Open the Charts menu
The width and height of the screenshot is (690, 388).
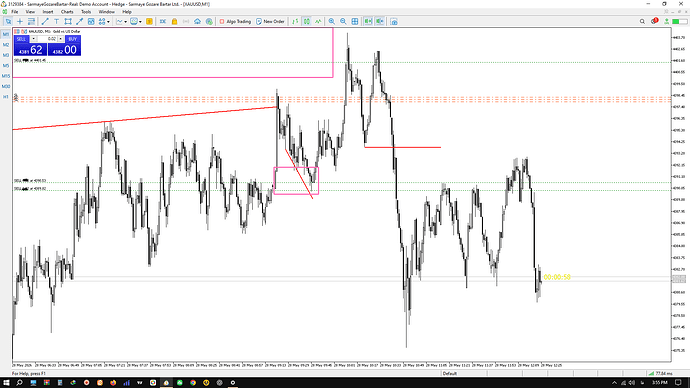[67, 12]
